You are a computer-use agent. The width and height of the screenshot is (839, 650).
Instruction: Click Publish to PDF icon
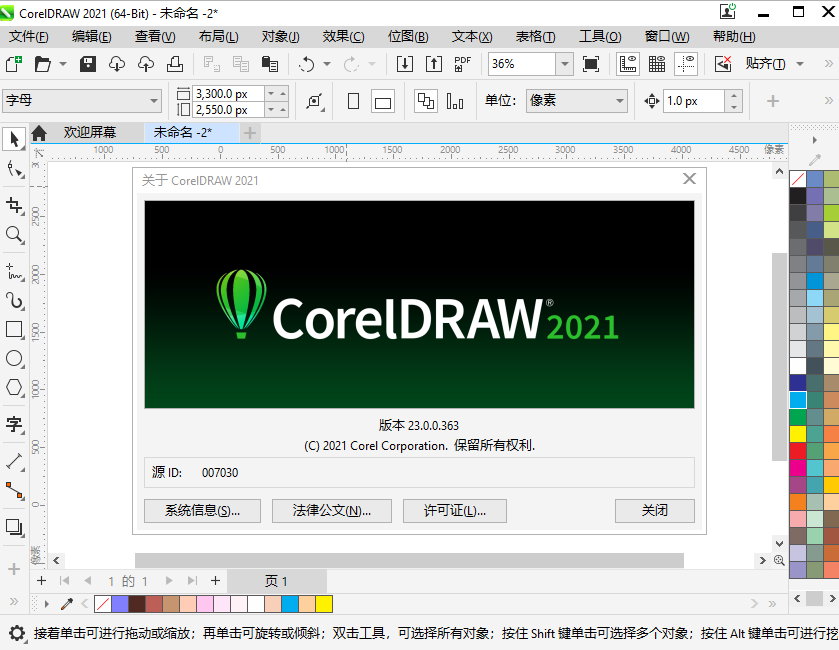[463, 64]
